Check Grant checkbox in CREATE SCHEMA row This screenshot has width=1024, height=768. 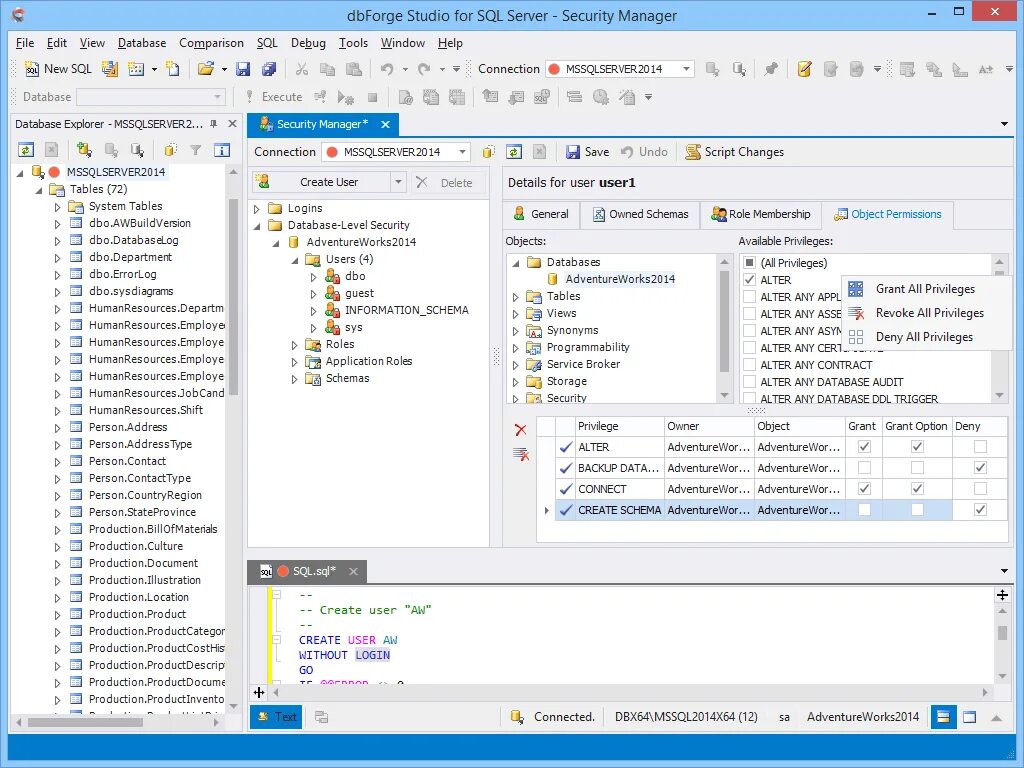(x=864, y=509)
